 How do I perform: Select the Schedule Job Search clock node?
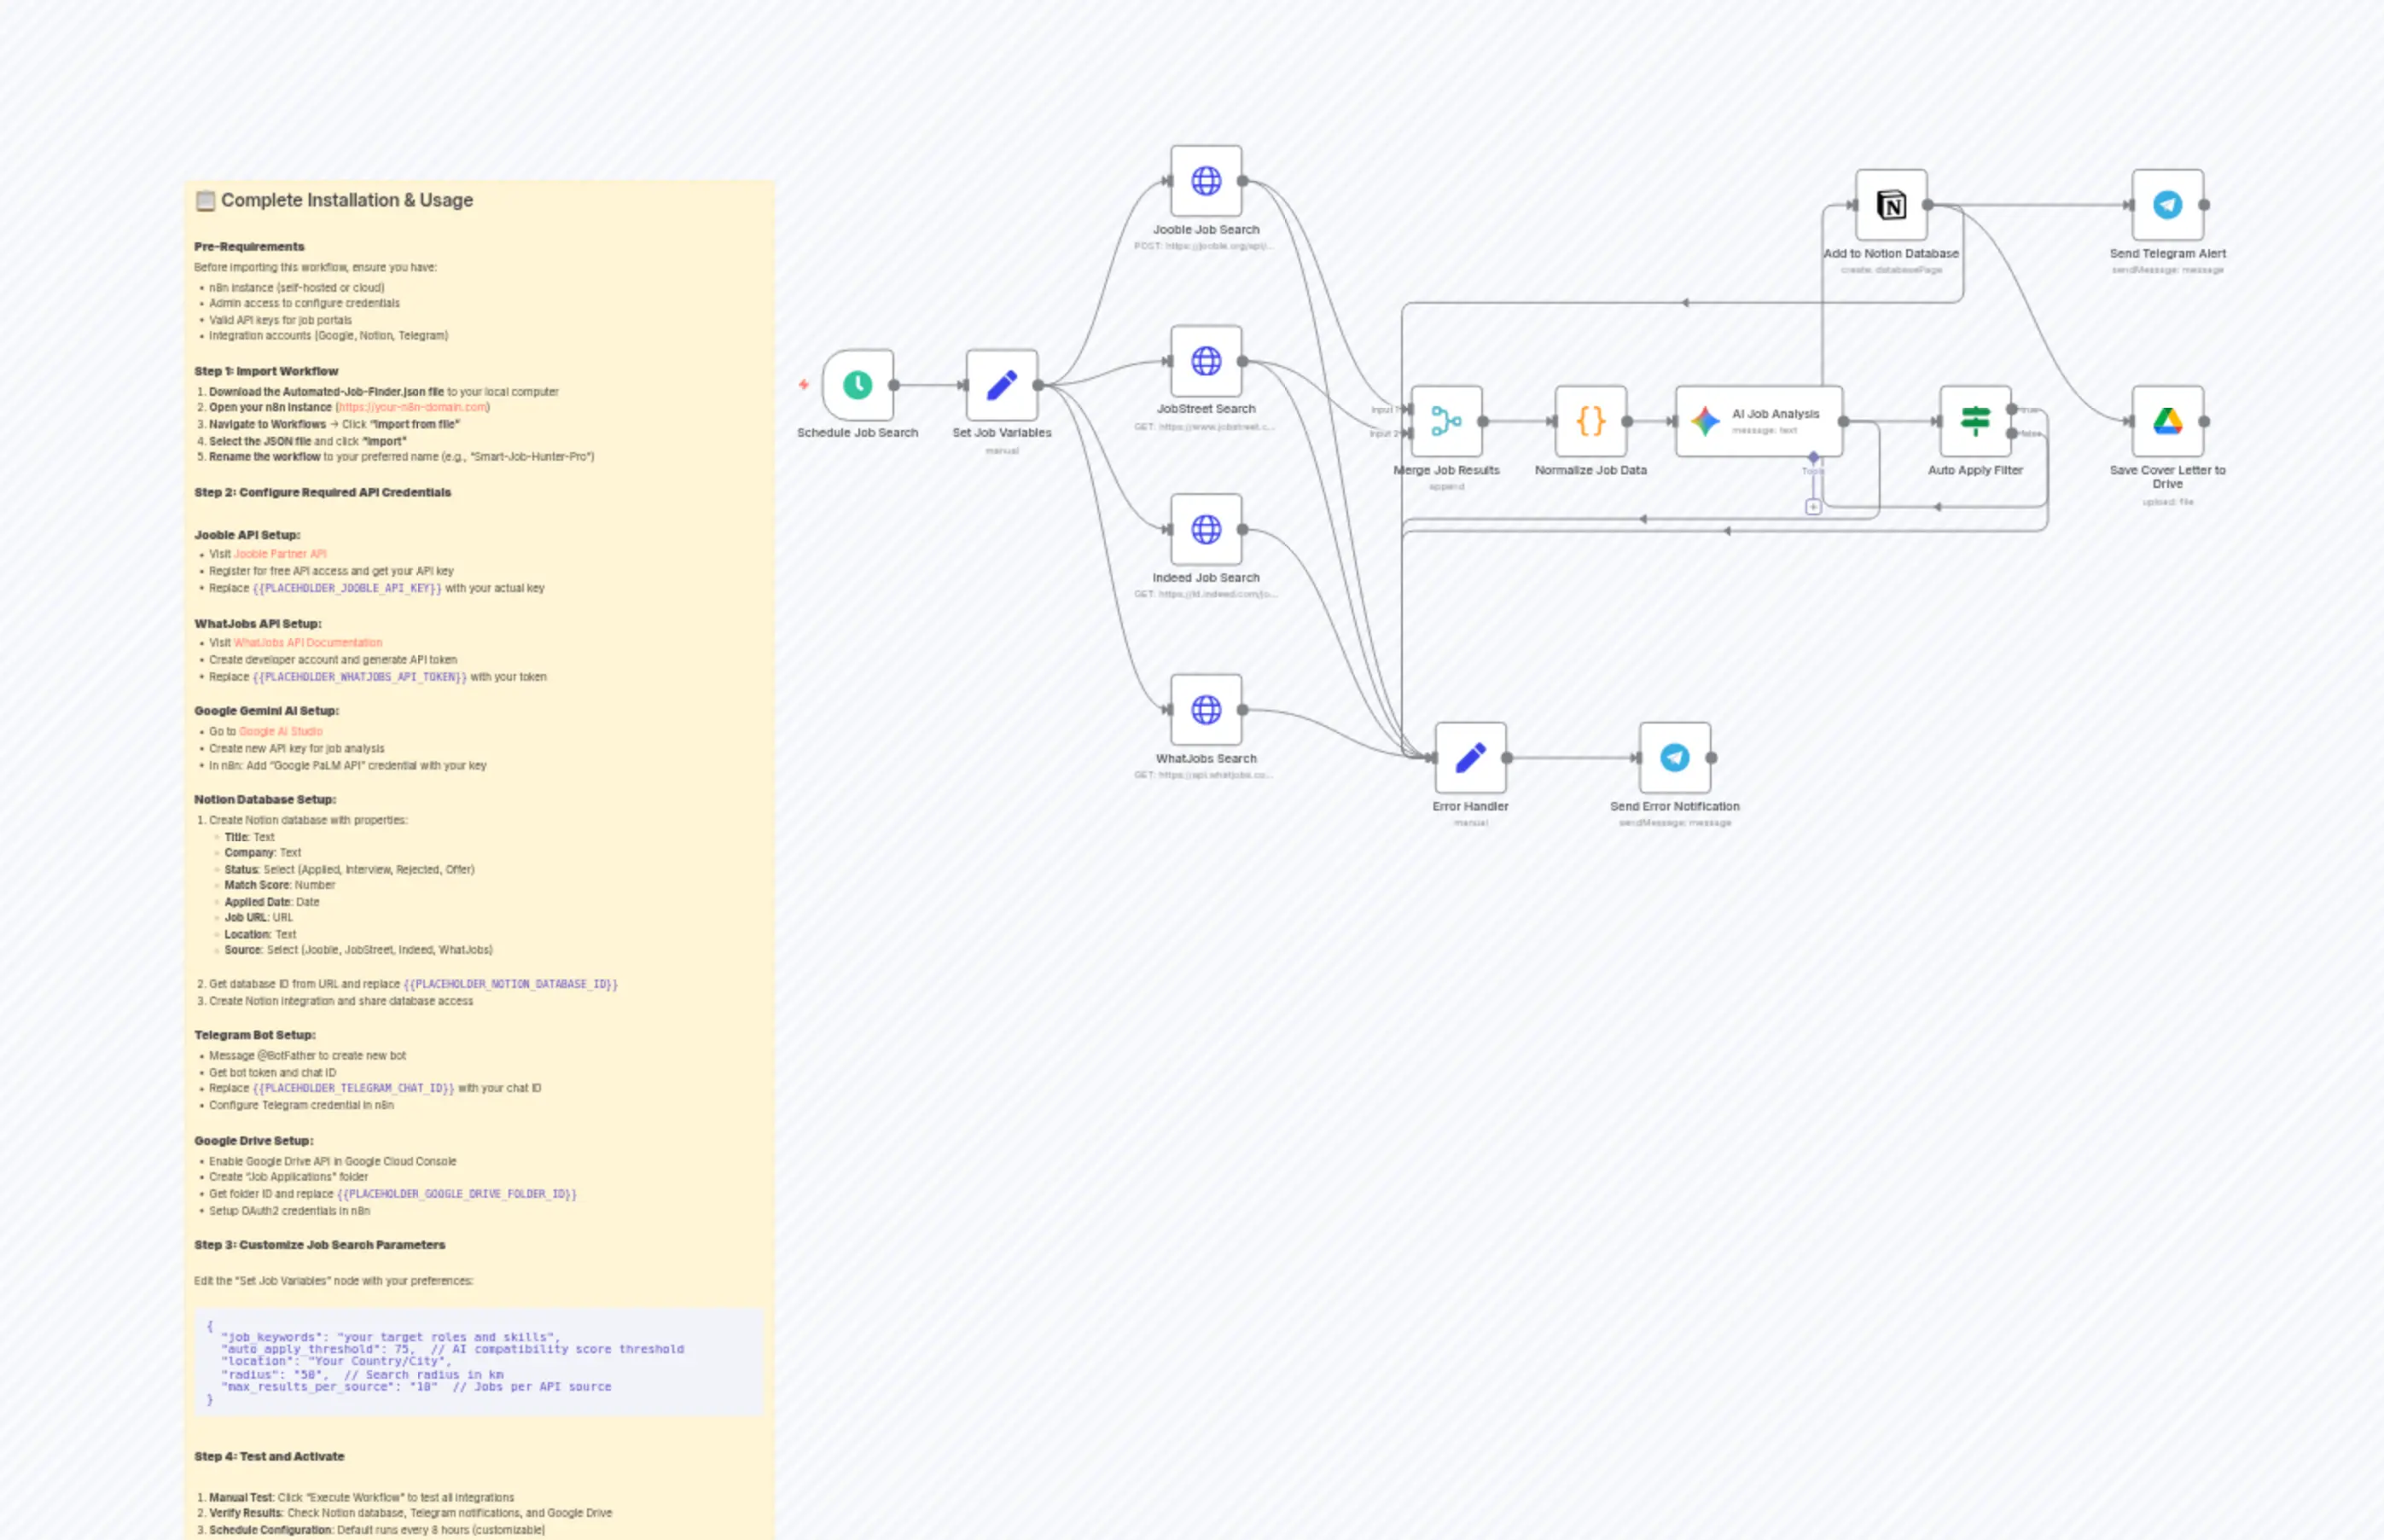tap(857, 384)
